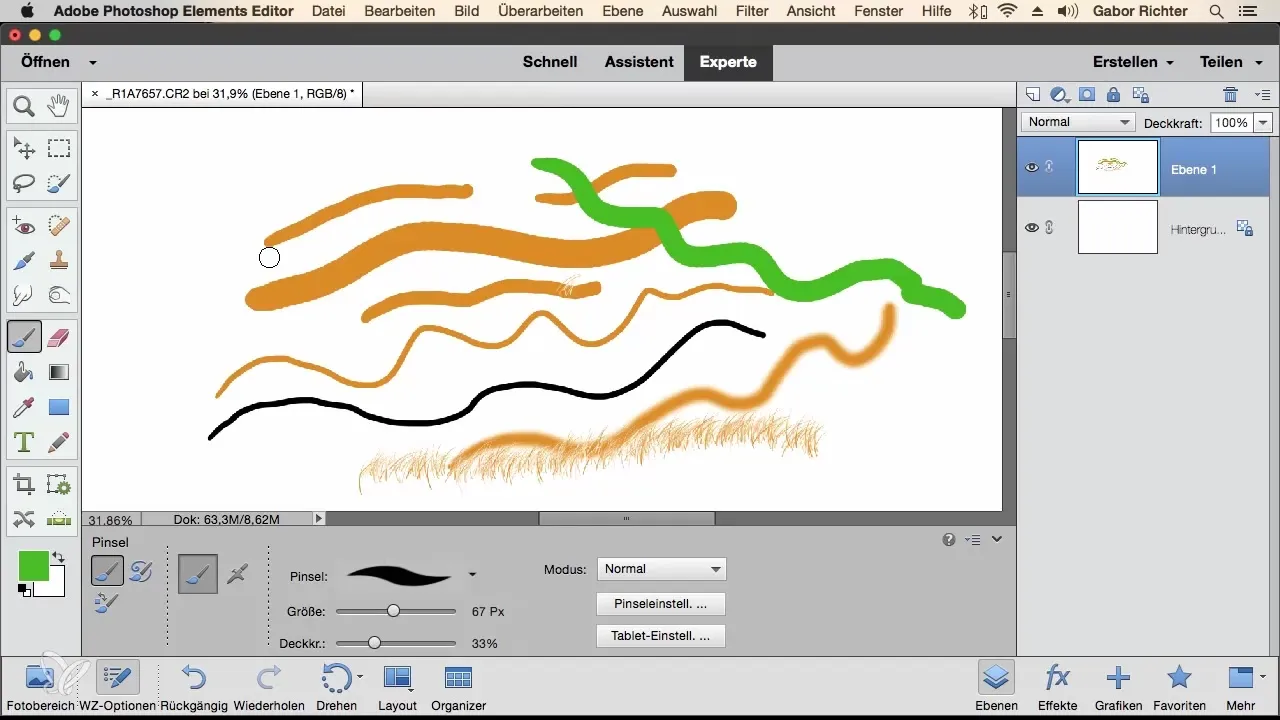Open the Teilen dropdown
This screenshot has width=1280, height=720.
[x=1230, y=62]
